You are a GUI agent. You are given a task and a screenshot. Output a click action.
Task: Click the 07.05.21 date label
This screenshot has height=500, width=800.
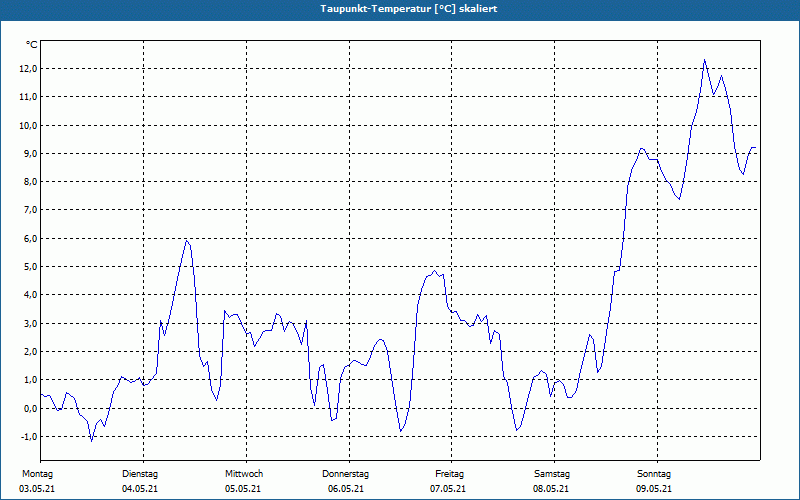(x=448, y=489)
